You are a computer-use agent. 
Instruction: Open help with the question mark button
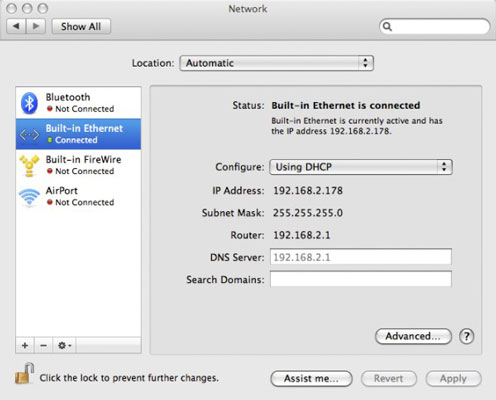click(x=466, y=336)
